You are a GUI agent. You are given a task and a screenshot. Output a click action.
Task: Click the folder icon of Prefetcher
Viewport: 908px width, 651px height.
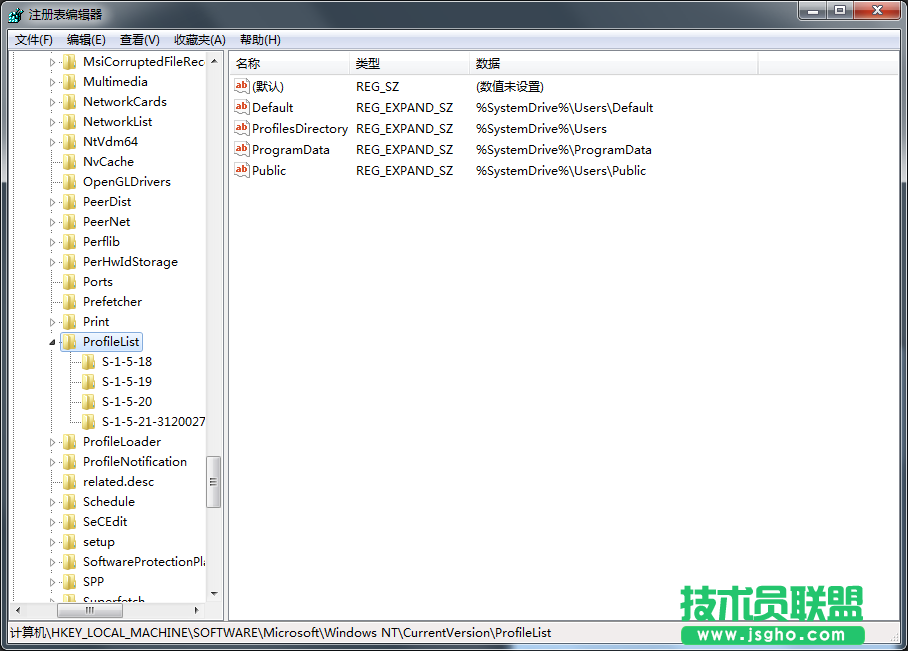tap(69, 301)
